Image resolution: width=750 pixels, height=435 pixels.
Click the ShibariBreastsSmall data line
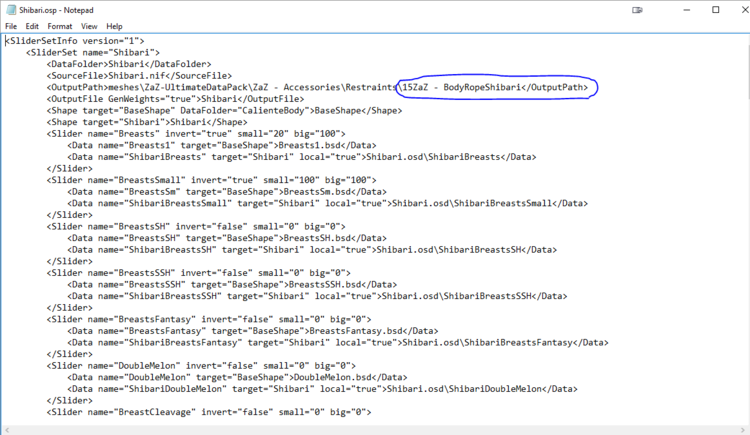click(x=328, y=203)
